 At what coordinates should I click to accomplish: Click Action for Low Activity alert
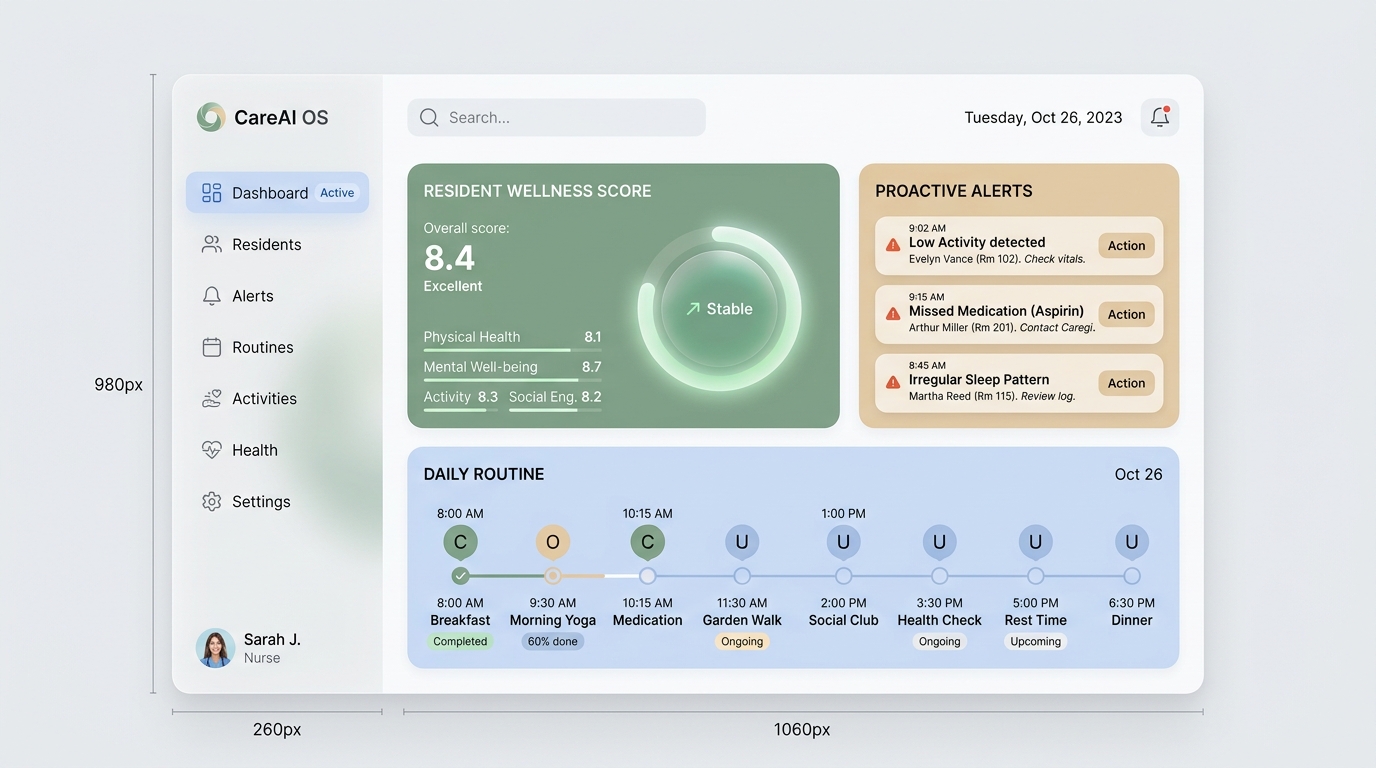1126,245
